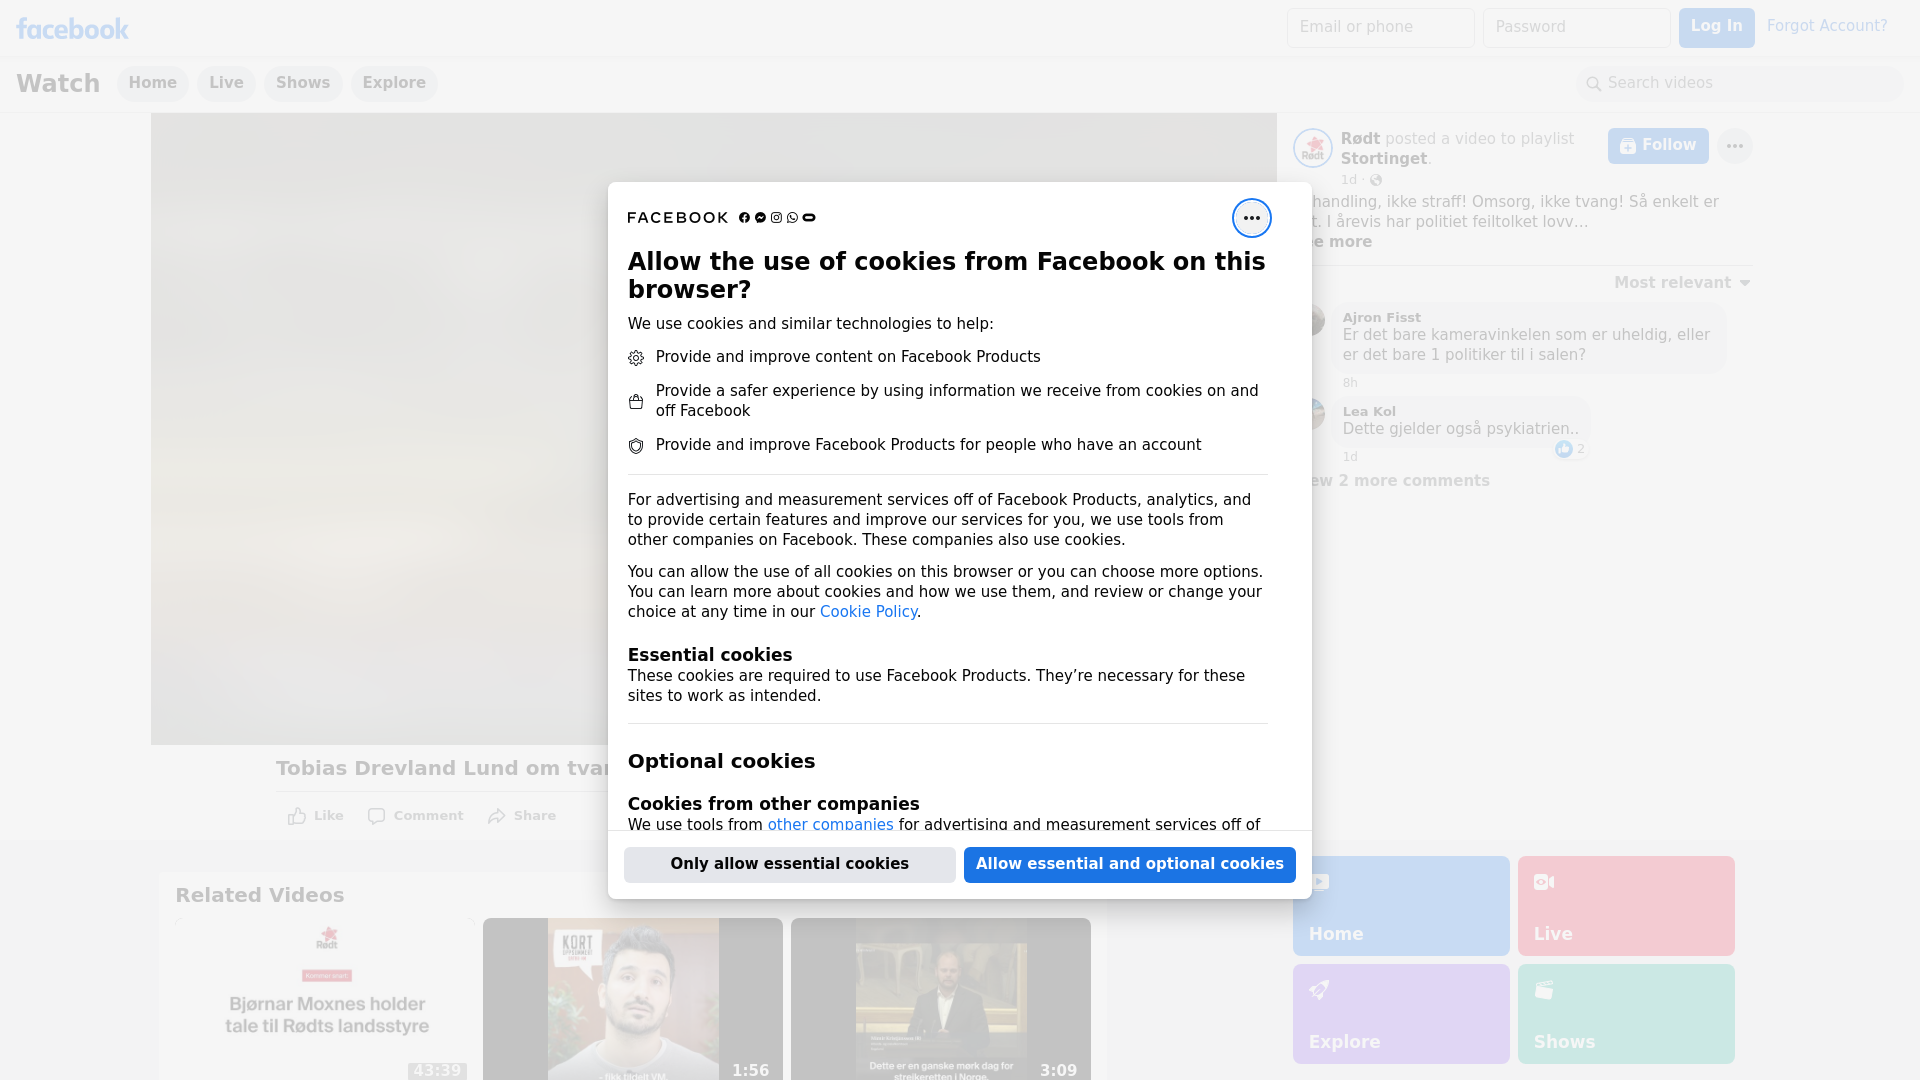Screen dimensions: 1920x1080
Task: Click the Rødt page avatar
Action: (1312, 148)
